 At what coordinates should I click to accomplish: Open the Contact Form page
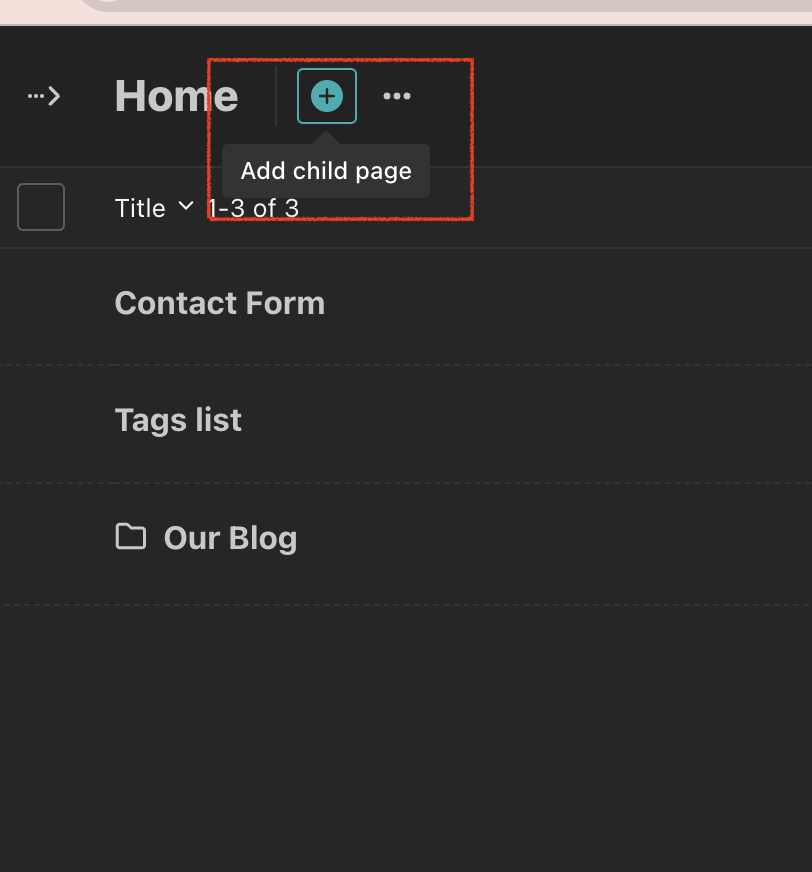220,303
